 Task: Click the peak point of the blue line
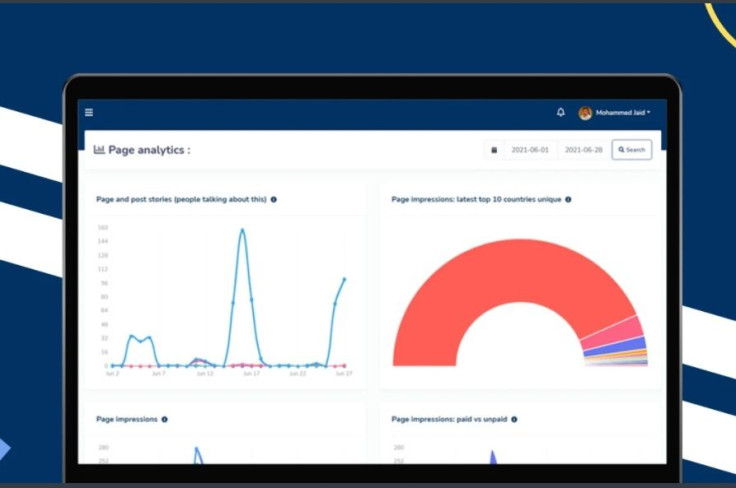[242, 230]
